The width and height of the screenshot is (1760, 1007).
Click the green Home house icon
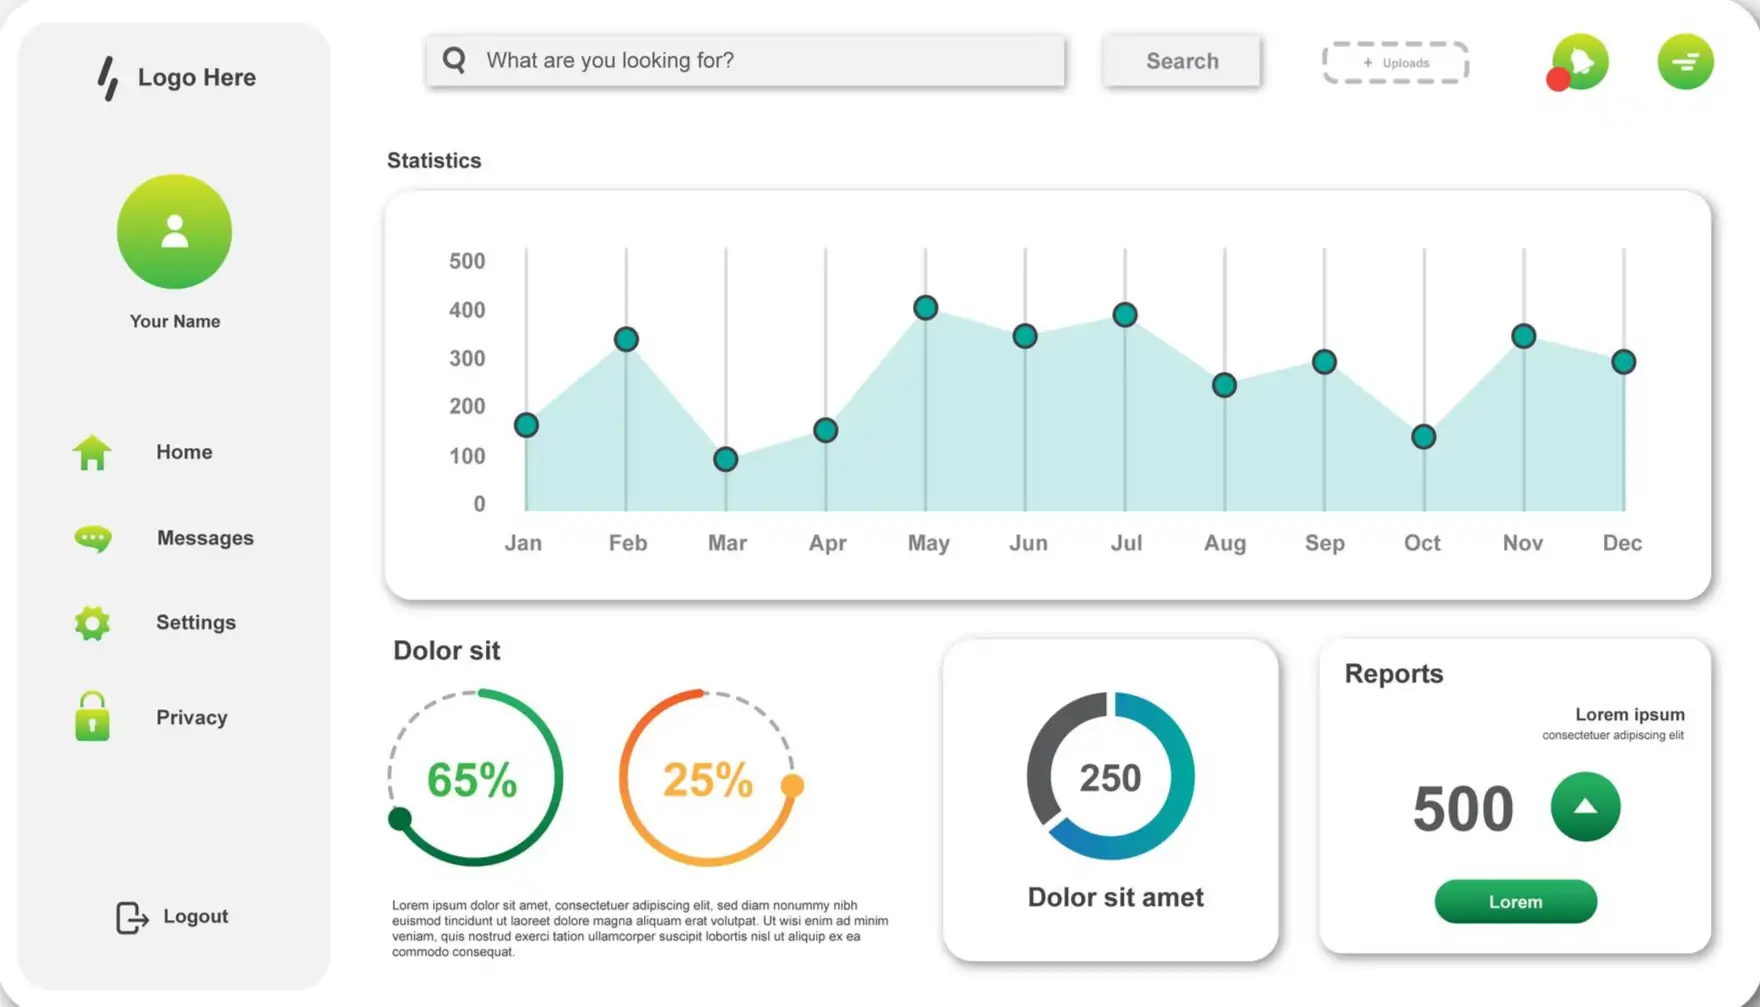click(92, 453)
